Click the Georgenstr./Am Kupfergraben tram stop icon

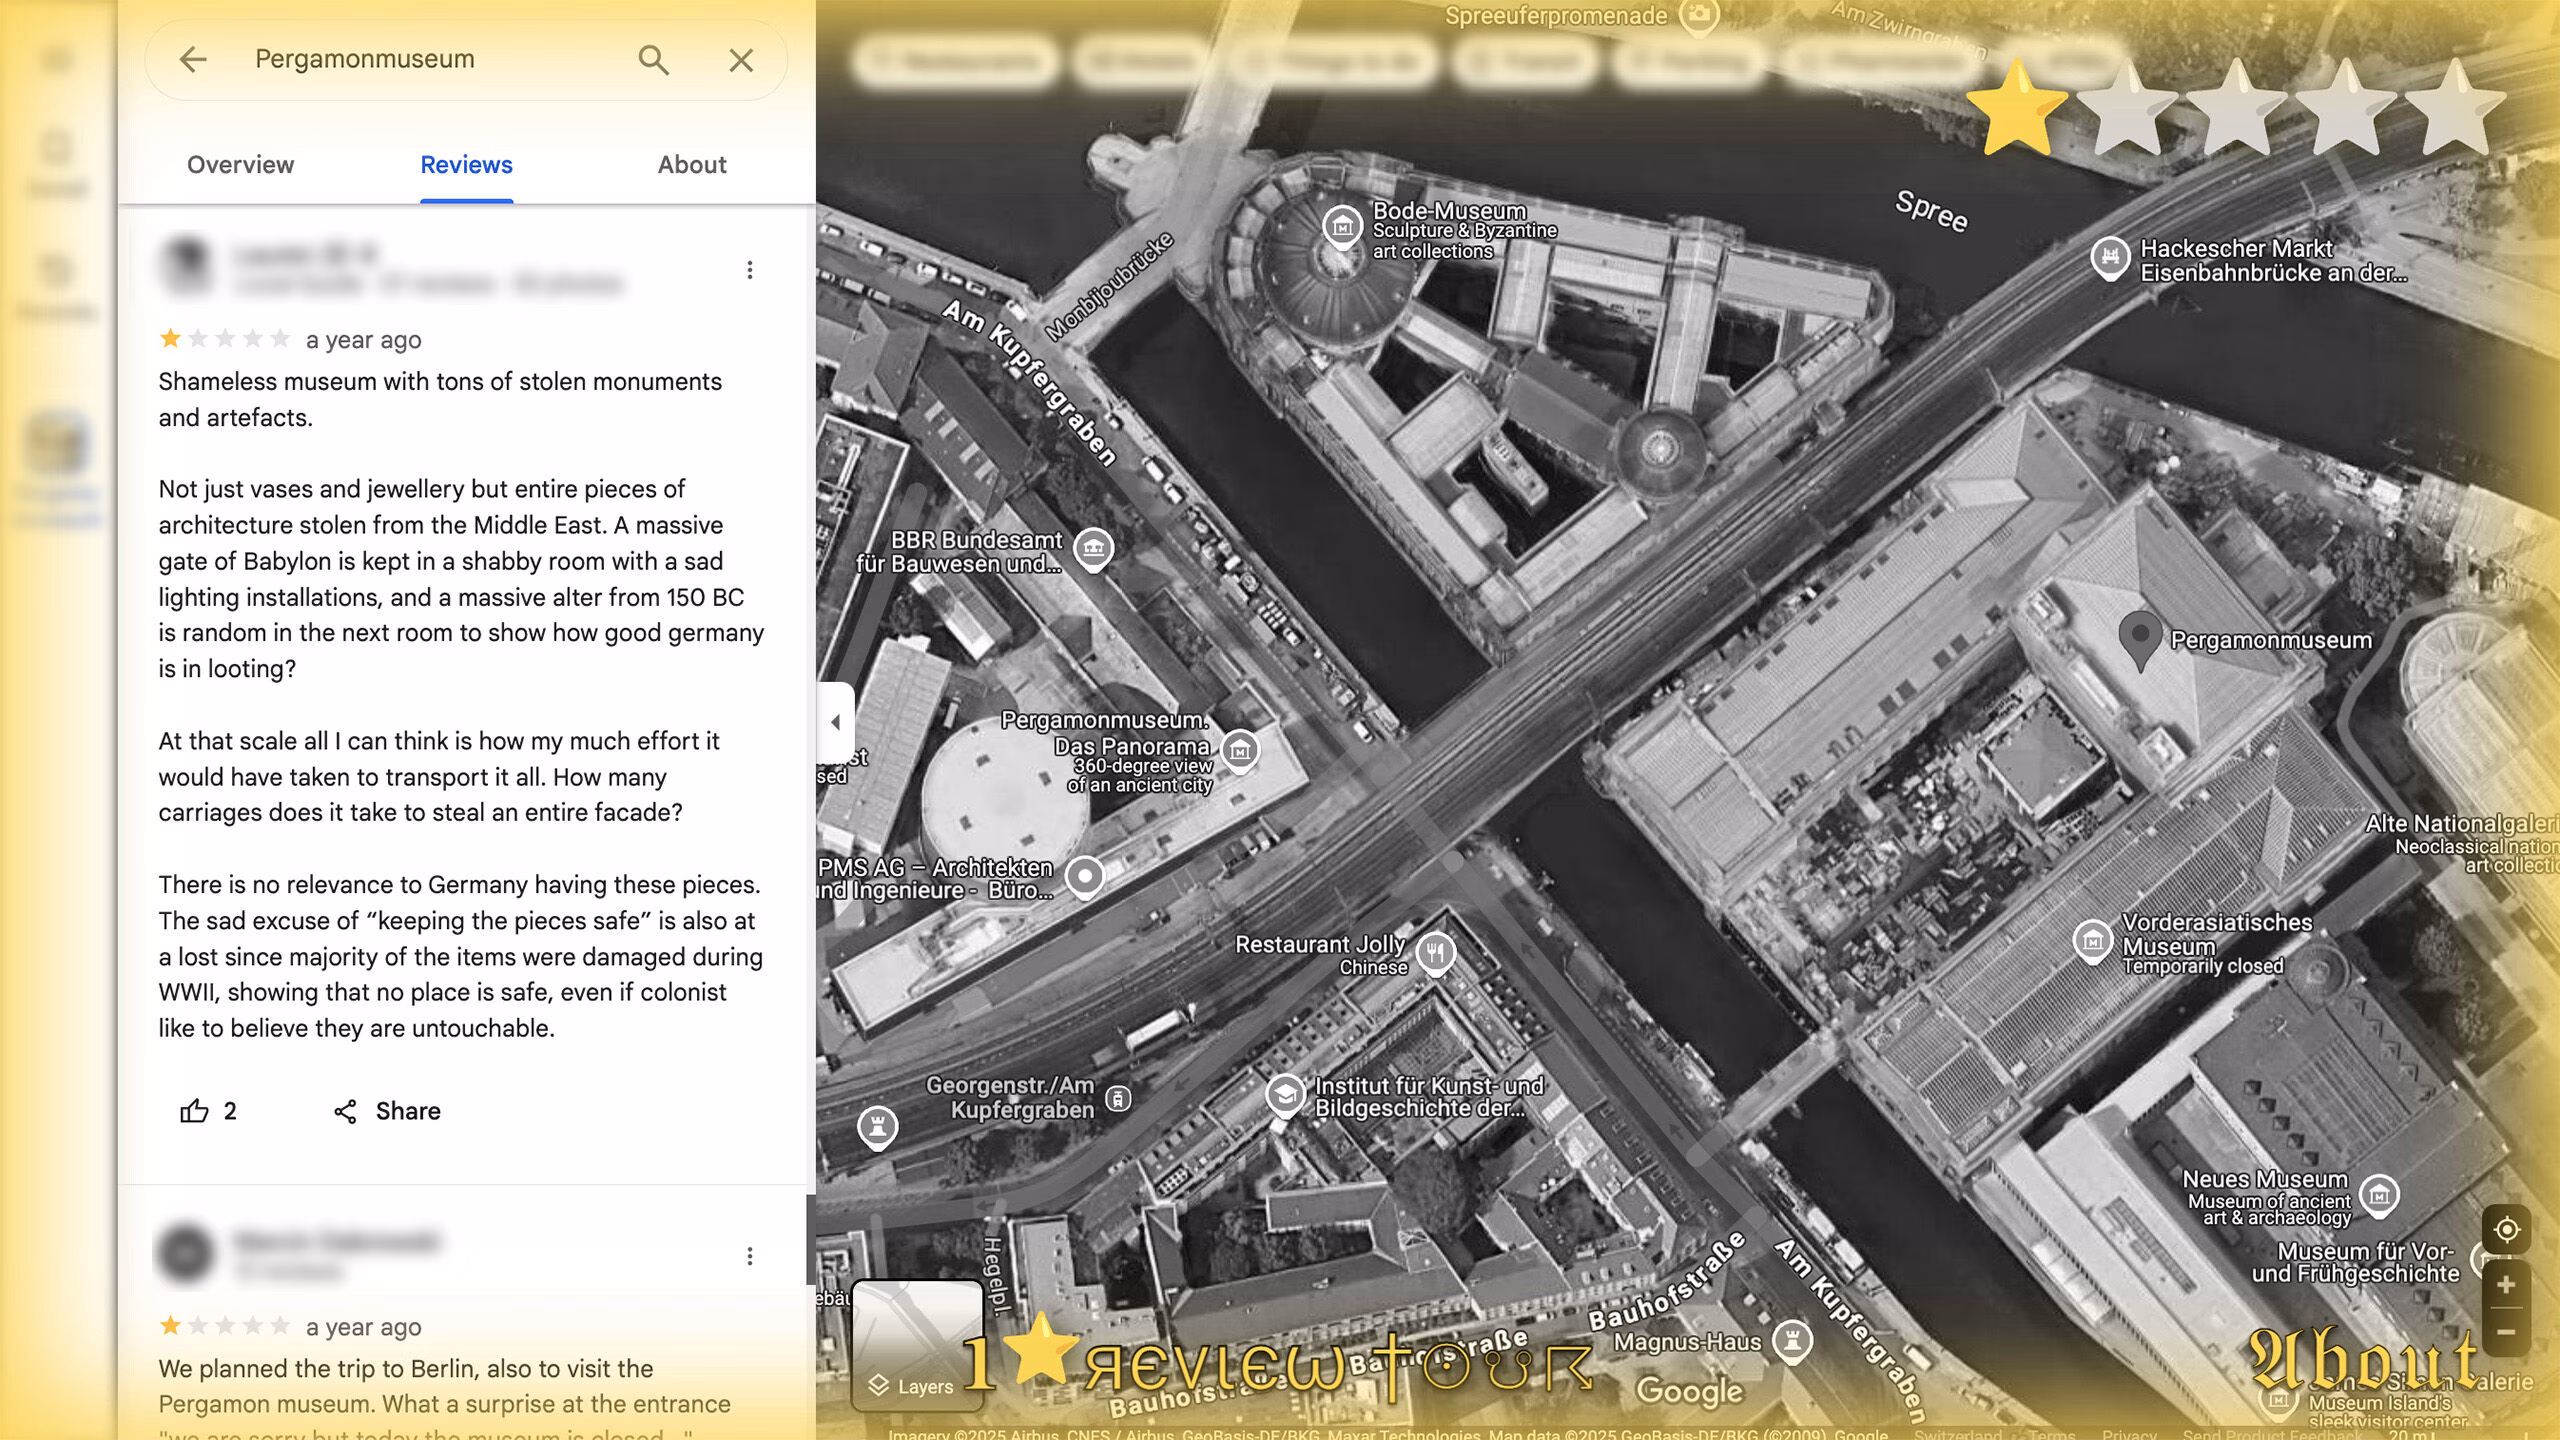pos(1118,1099)
